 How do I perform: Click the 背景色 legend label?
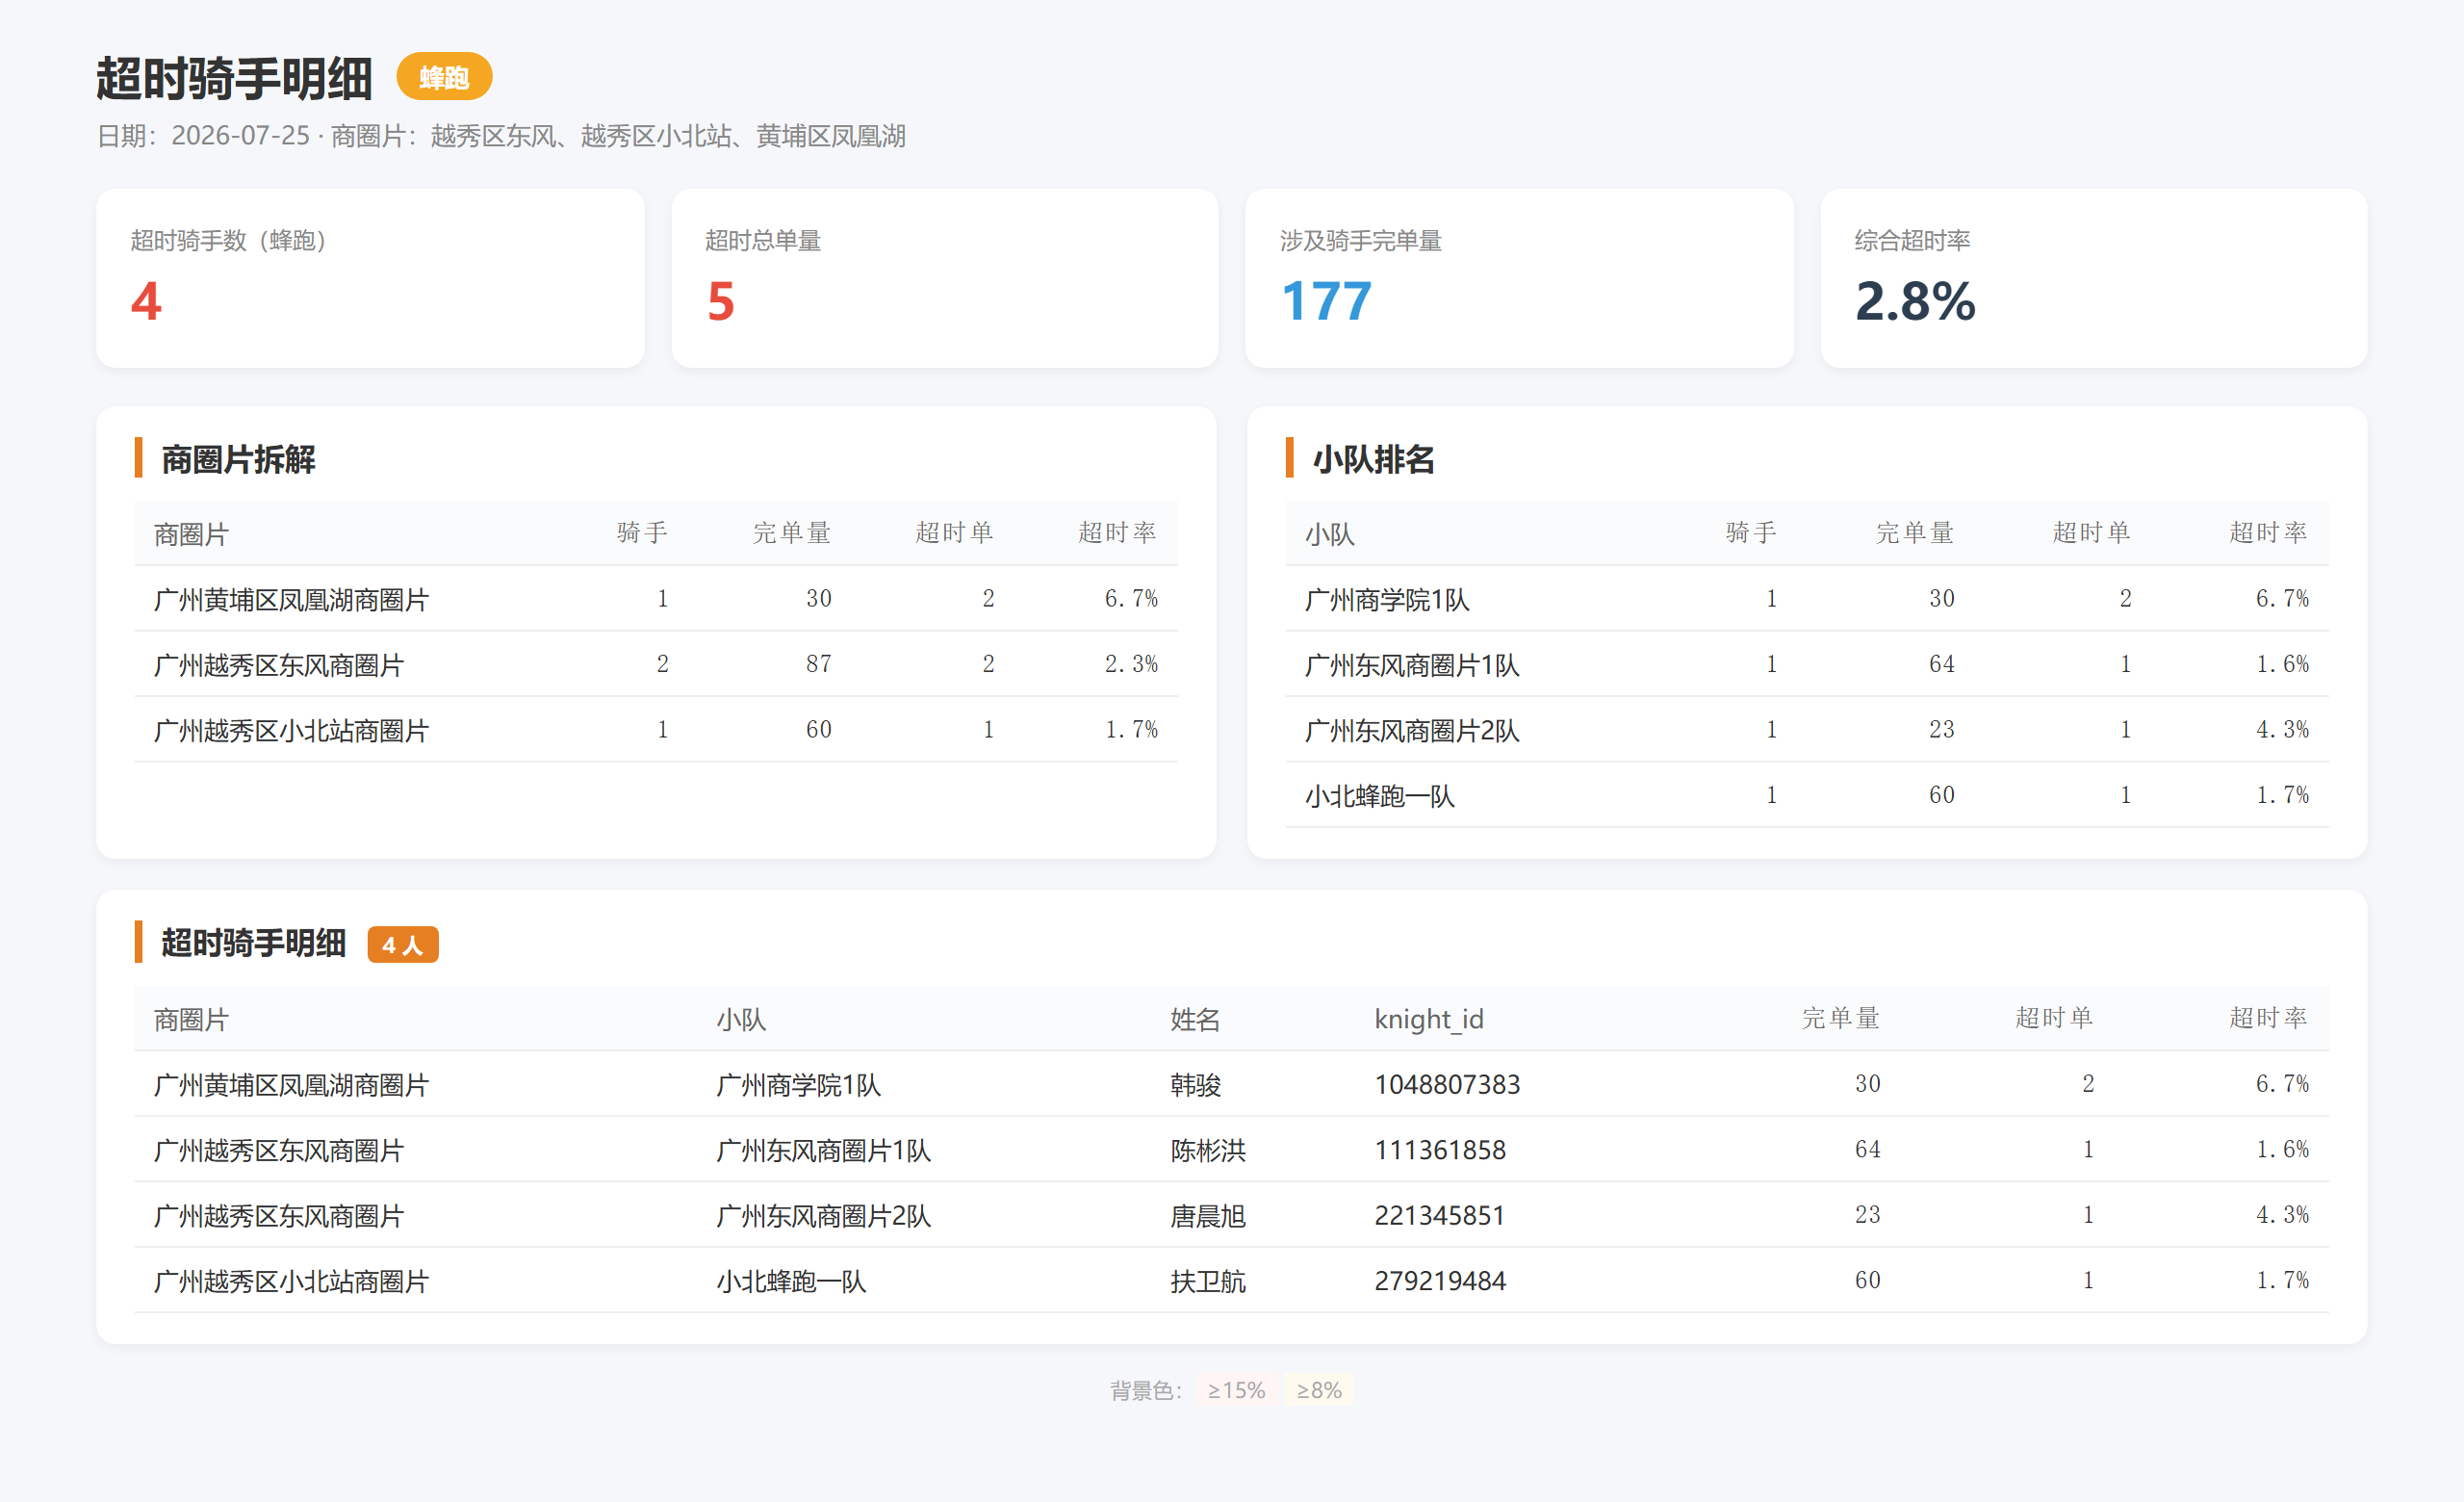pyautogui.click(x=1146, y=1390)
